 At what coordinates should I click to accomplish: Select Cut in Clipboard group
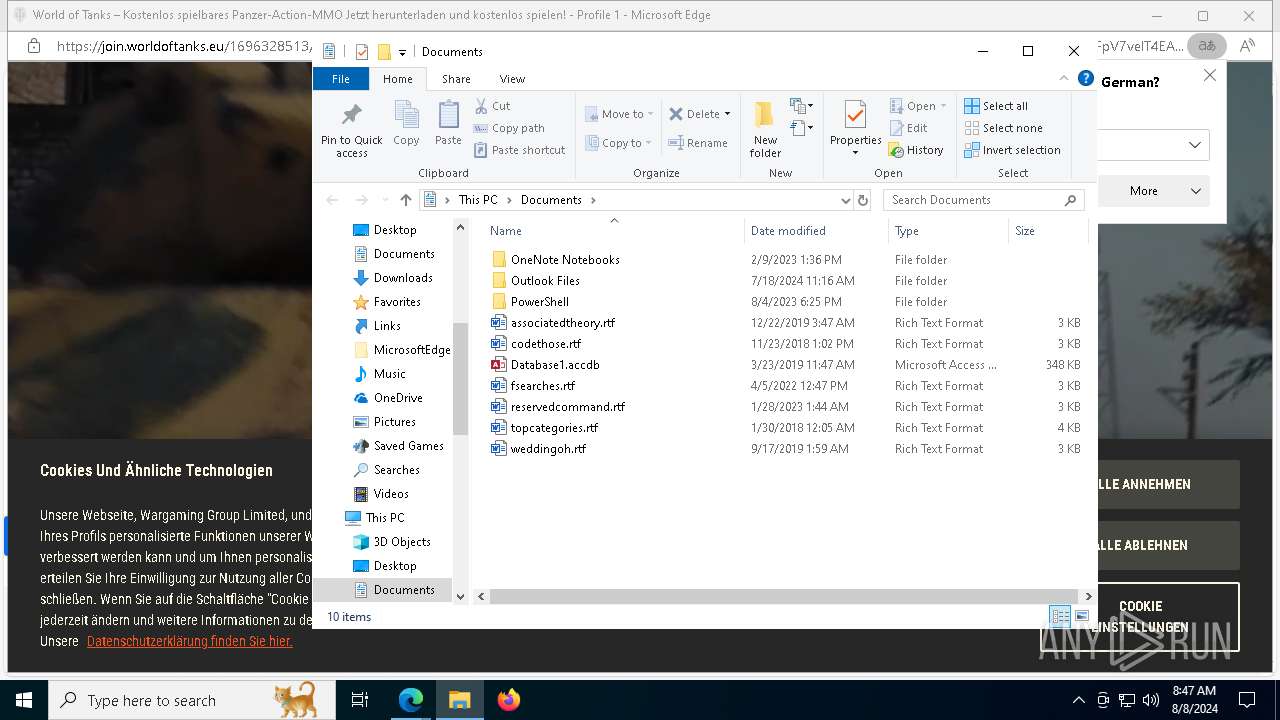492,106
